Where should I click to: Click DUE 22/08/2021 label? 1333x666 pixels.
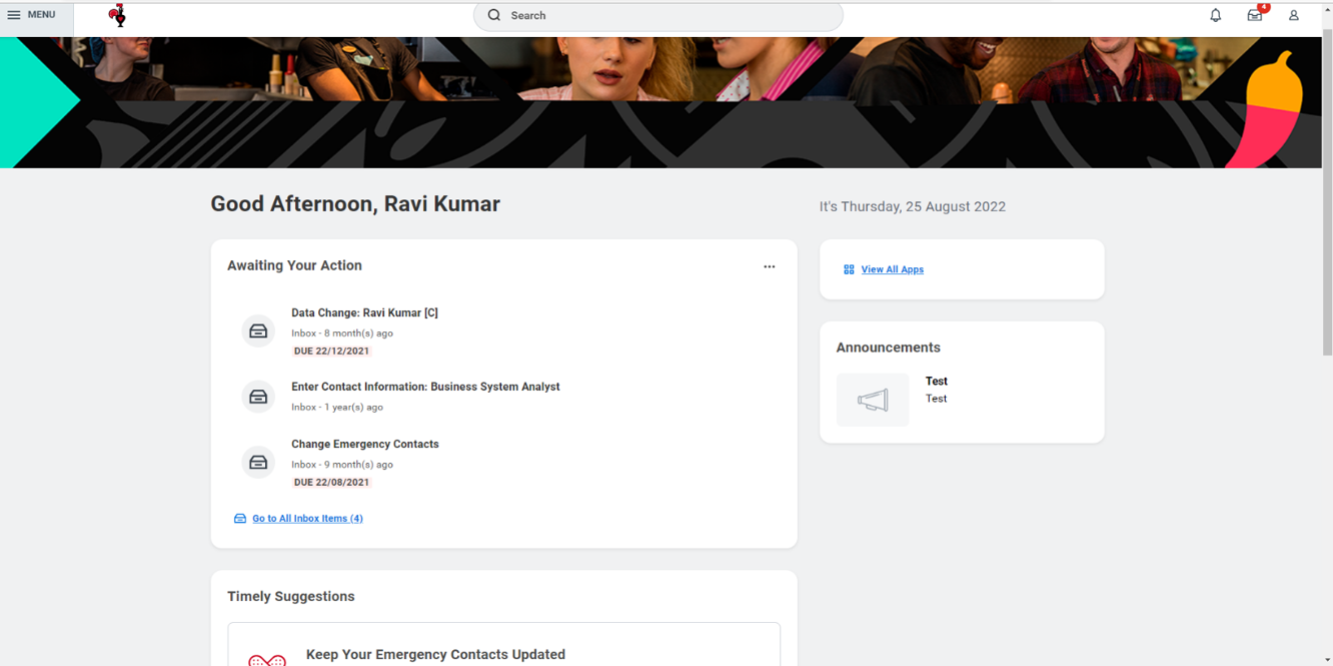point(331,482)
